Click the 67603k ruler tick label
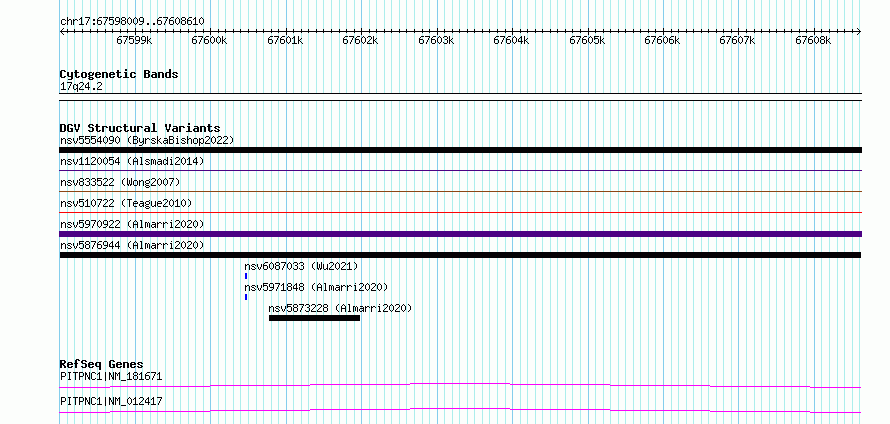890x424 pixels. 436,40
